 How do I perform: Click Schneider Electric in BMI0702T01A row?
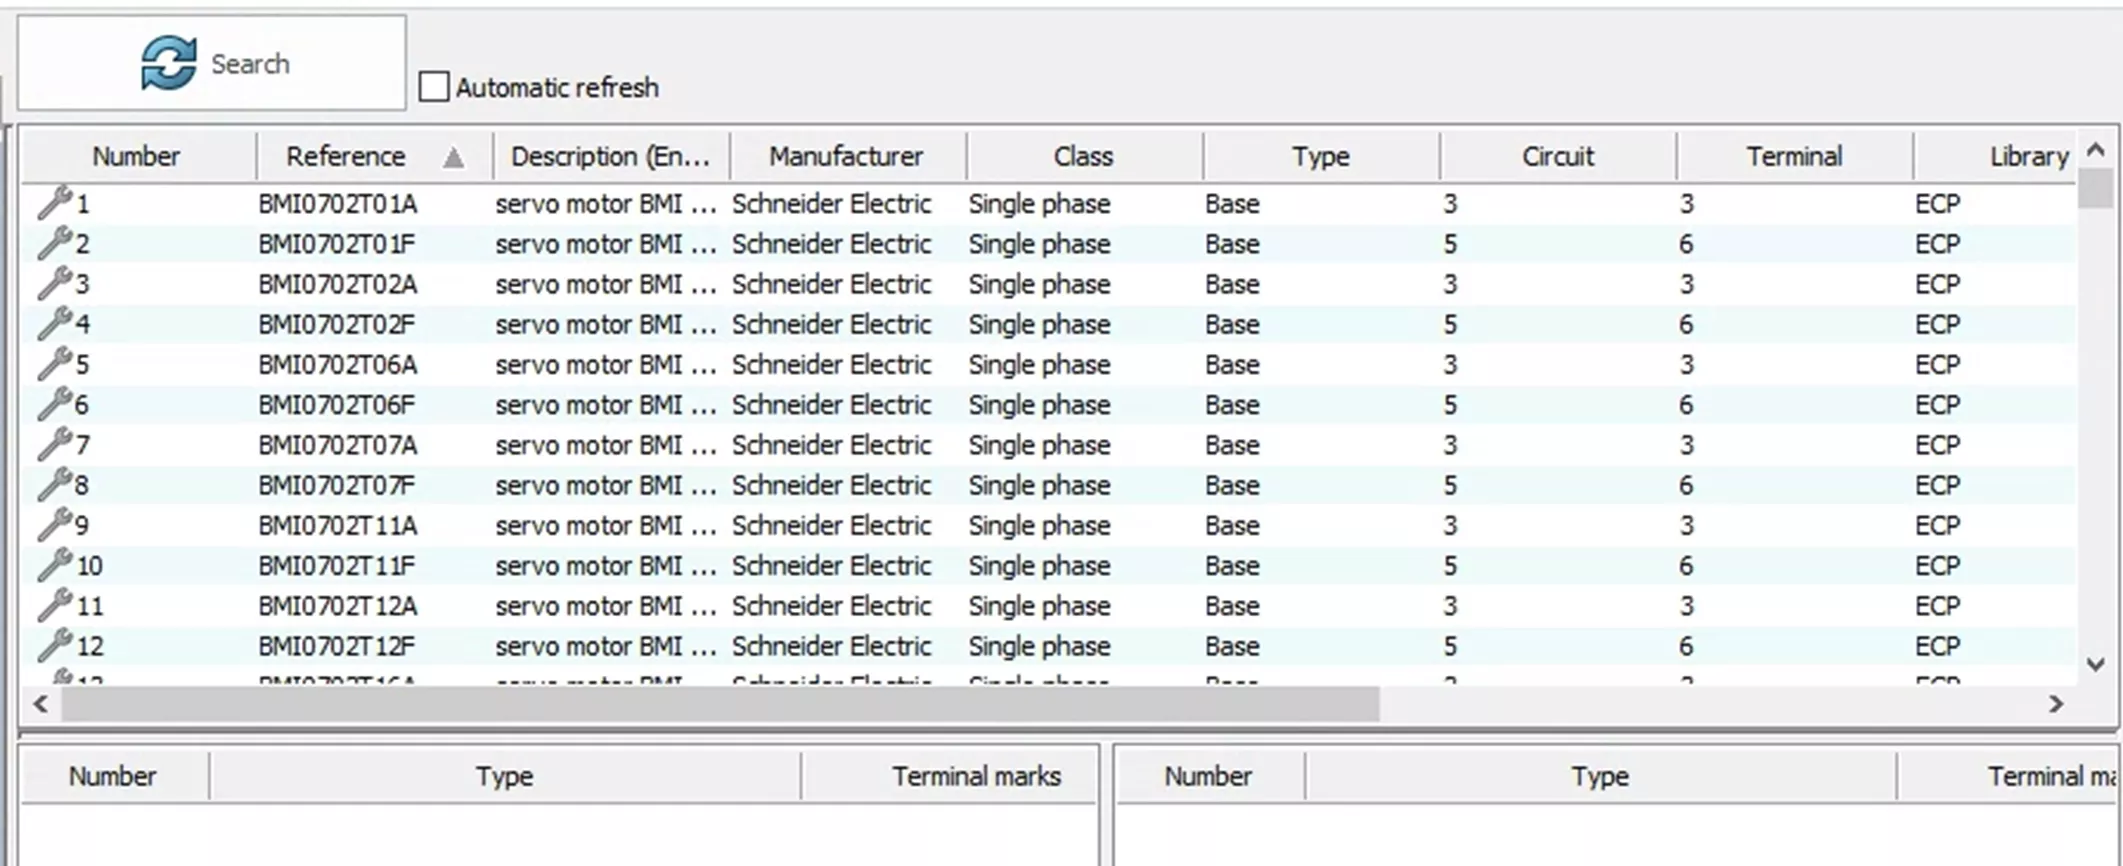click(832, 204)
